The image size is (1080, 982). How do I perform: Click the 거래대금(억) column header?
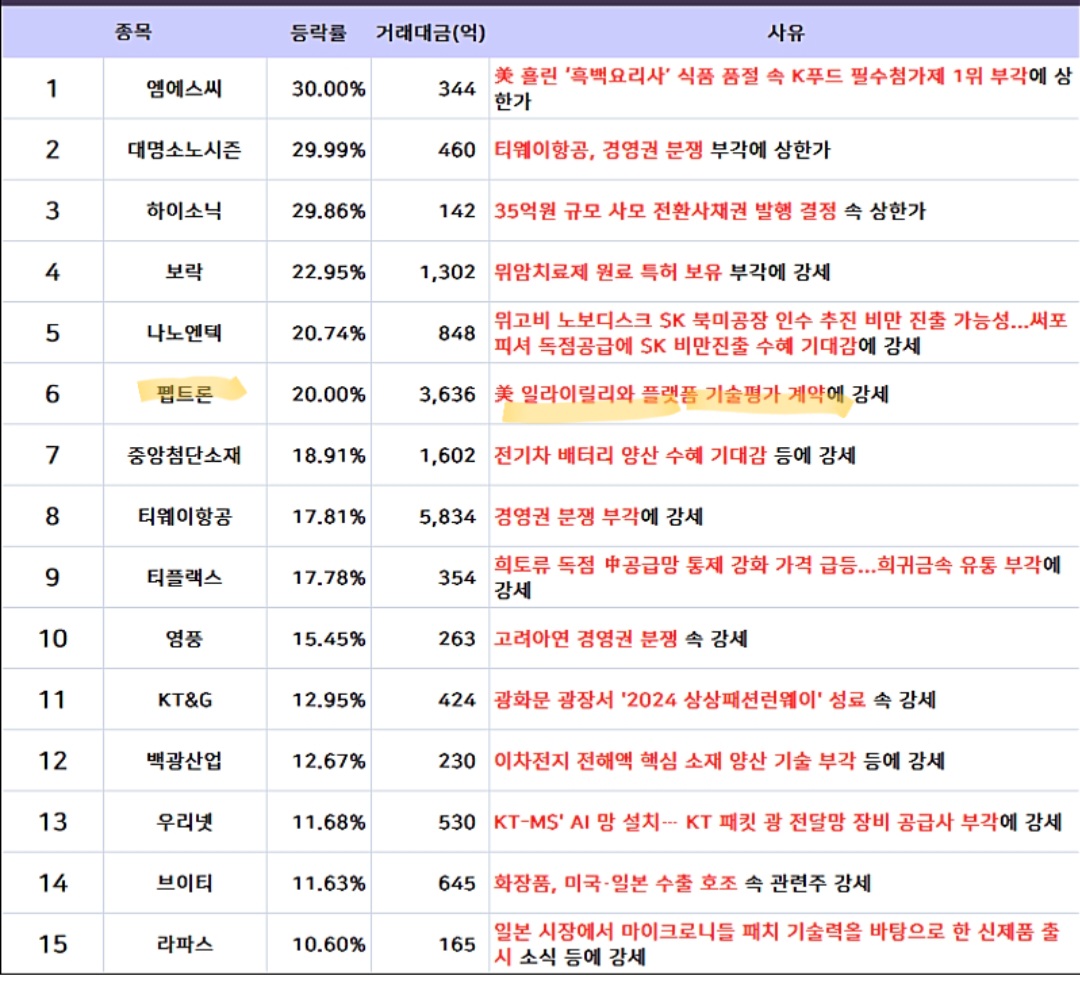pos(430,32)
